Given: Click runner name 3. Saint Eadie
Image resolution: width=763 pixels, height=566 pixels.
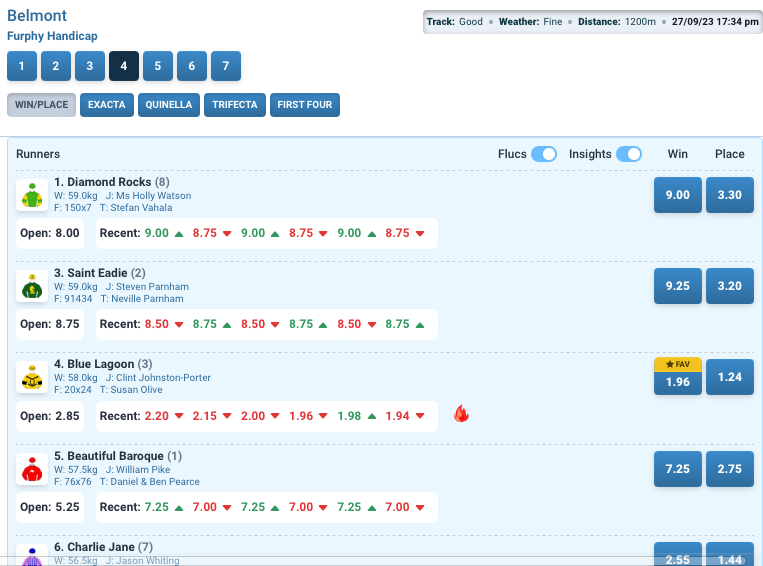Looking at the screenshot, I should [91, 273].
